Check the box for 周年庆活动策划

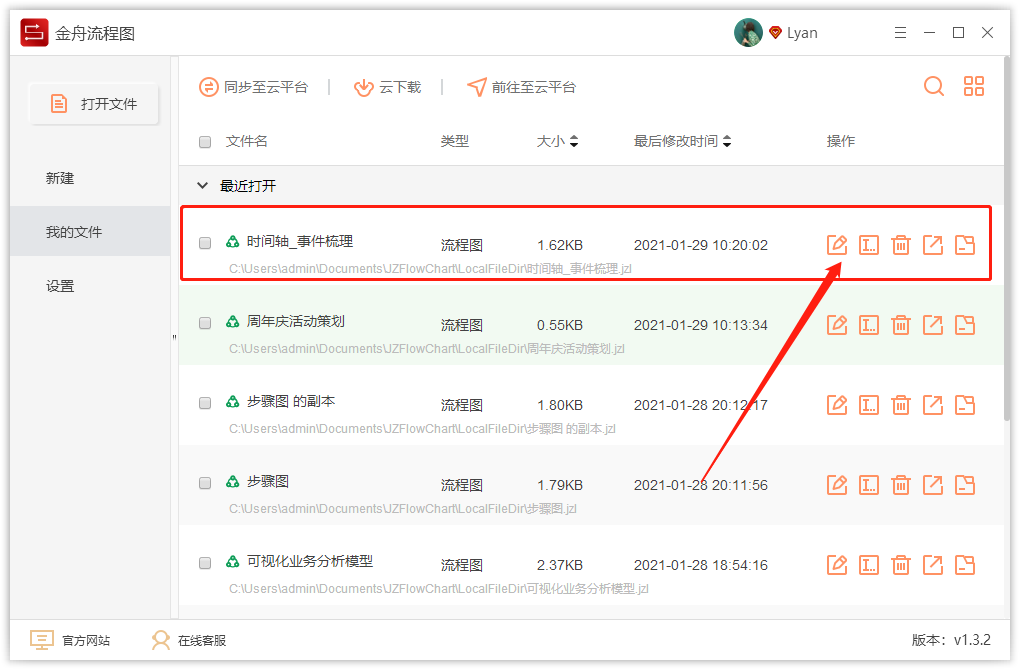205,323
